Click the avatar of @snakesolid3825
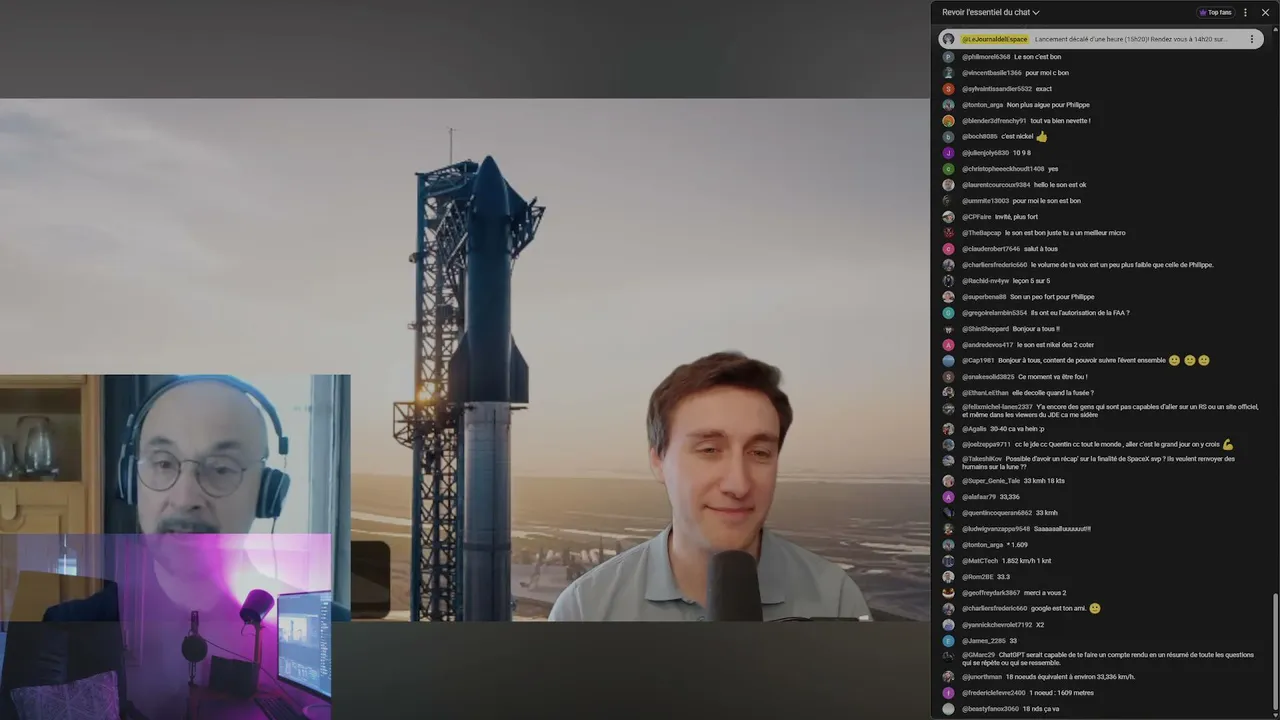Viewport: 1280px width, 720px height. [x=948, y=377]
